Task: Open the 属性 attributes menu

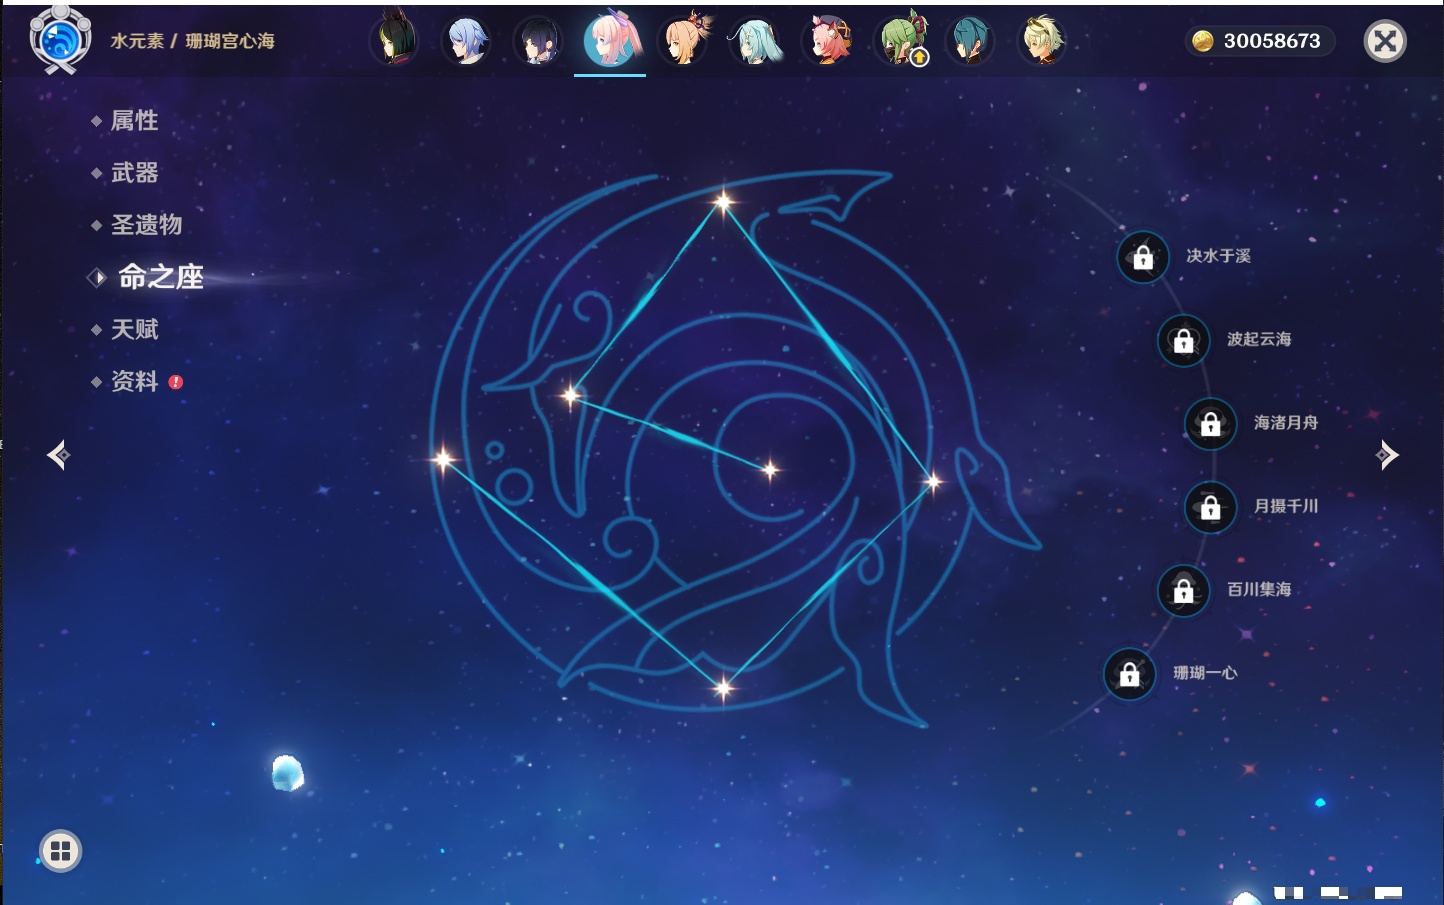Action: tap(134, 121)
